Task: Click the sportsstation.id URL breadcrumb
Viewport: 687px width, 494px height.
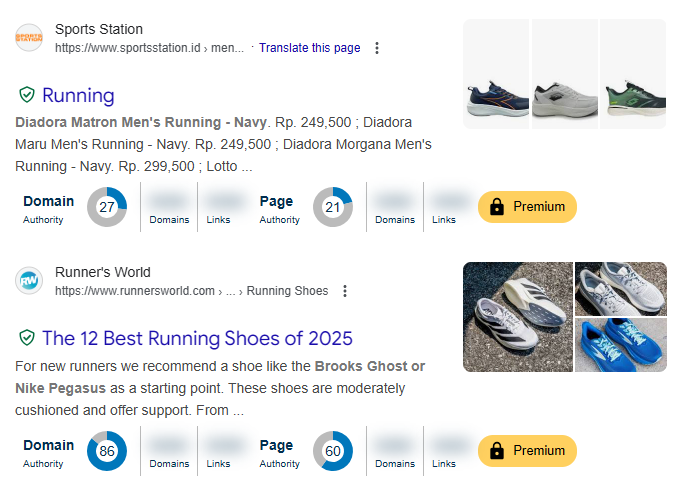Action: (149, 48)
